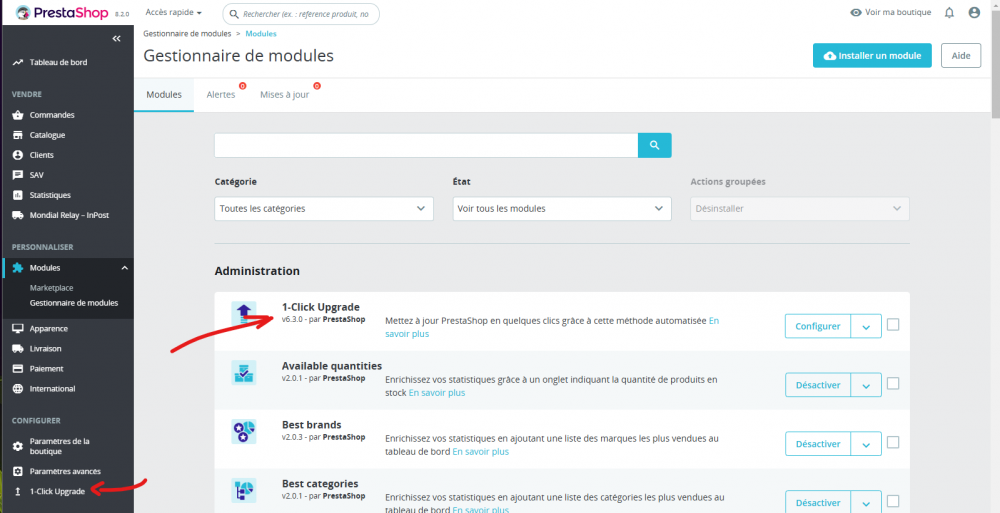Click Installer un module button
This screenshot has width=1000, height=513.
tap(872, 56)
